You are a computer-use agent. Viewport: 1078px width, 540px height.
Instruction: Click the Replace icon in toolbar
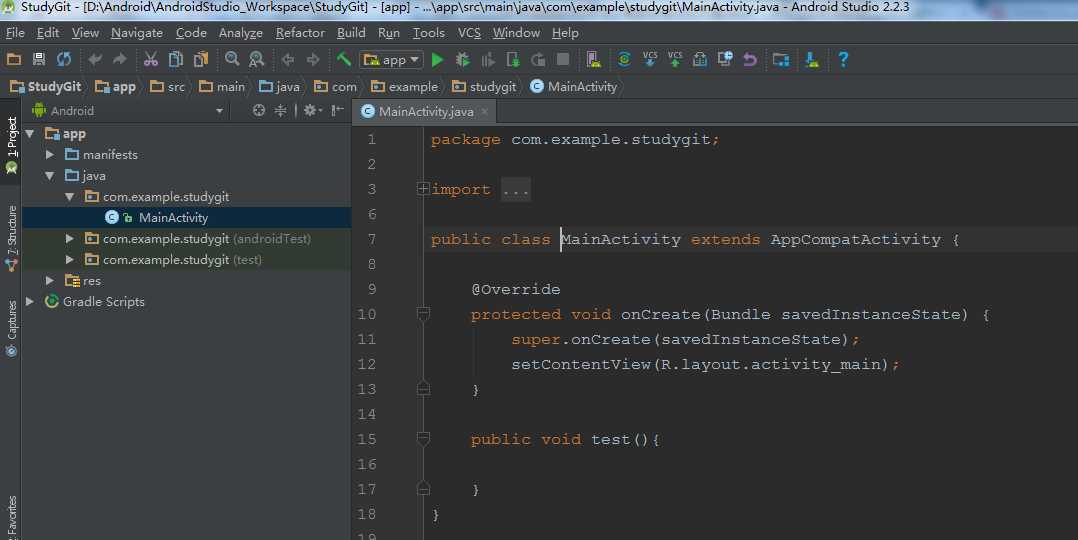click(256, 60)
